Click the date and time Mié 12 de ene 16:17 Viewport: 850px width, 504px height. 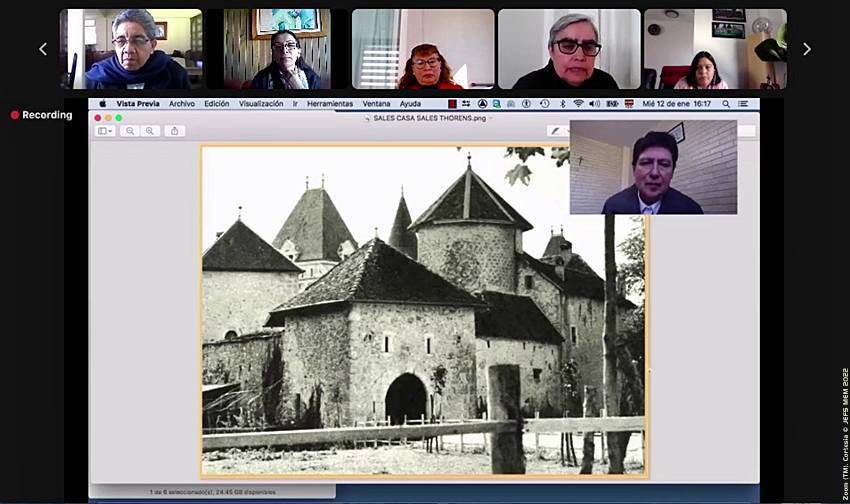(x=677, y=104)
